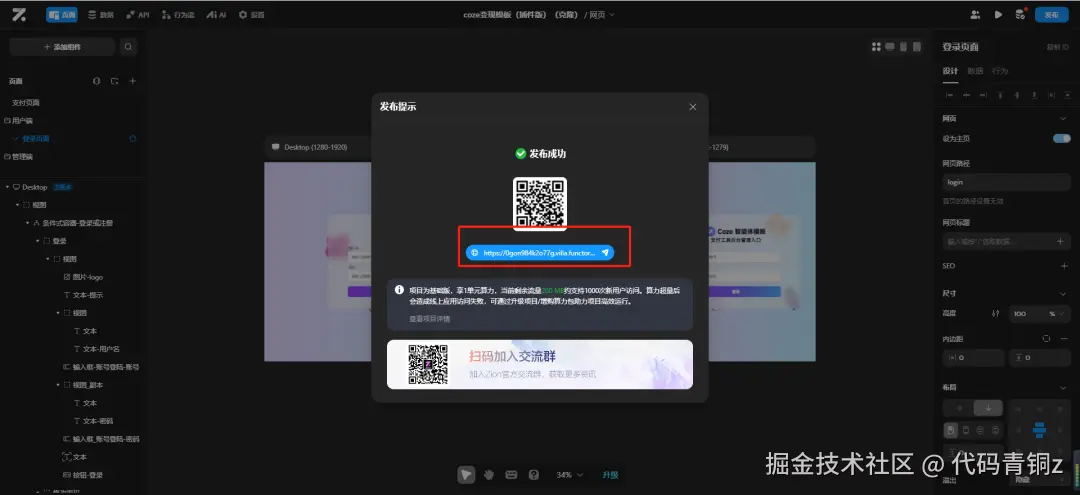Click the home icon beside 登录页面
Image resolution: width=1080 pixels, height=495 pixels.
133,138
